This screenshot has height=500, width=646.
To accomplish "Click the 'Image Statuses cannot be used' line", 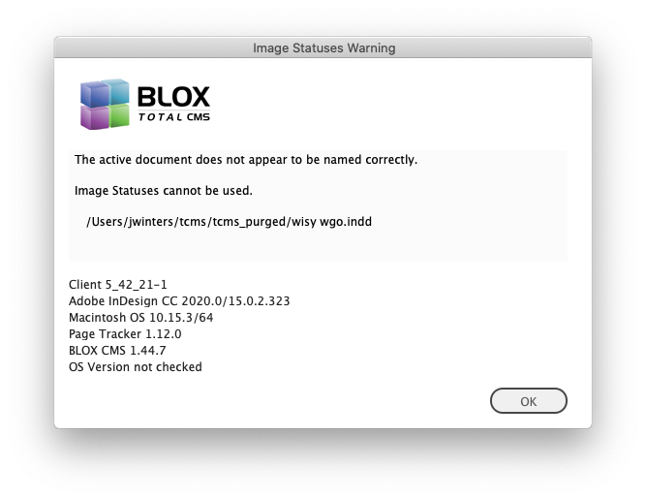I will [x=163, y=190].
